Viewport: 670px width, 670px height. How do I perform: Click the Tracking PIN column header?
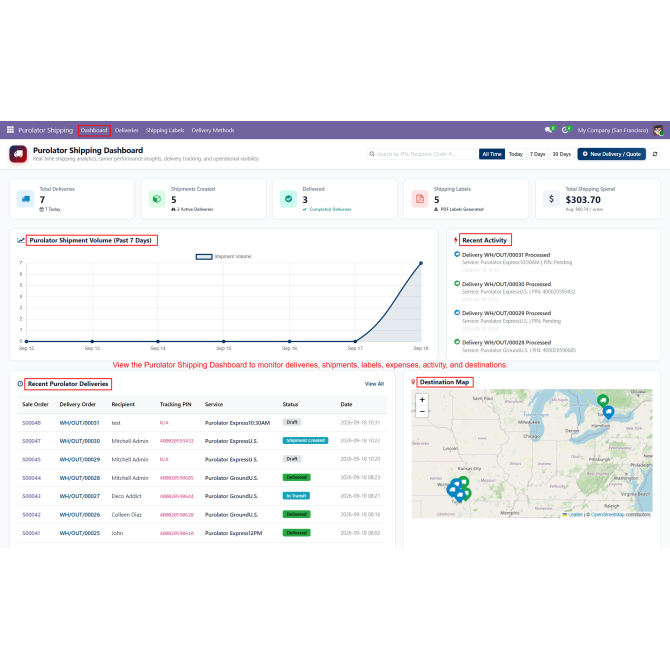click(x=176, y=404)
